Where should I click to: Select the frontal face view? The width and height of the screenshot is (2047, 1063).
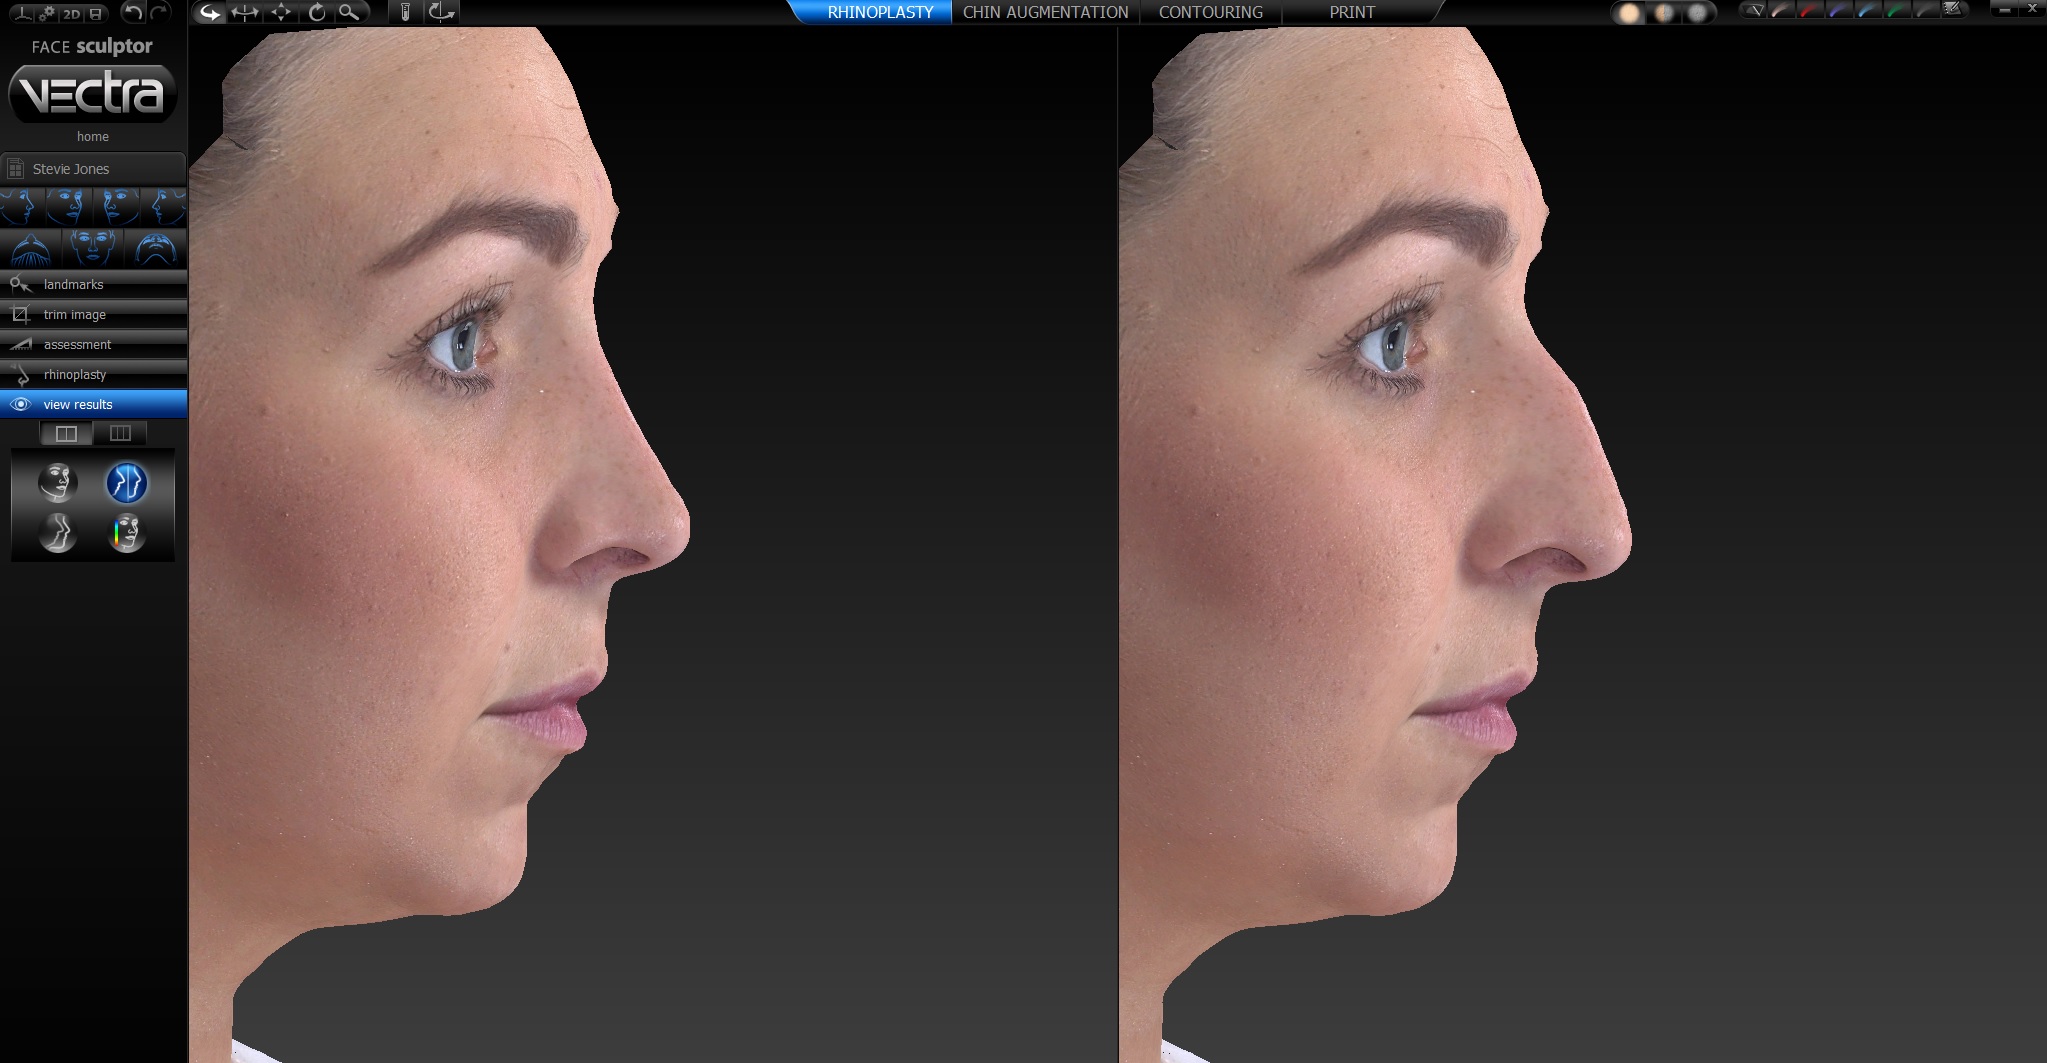[x=93, y=248]
